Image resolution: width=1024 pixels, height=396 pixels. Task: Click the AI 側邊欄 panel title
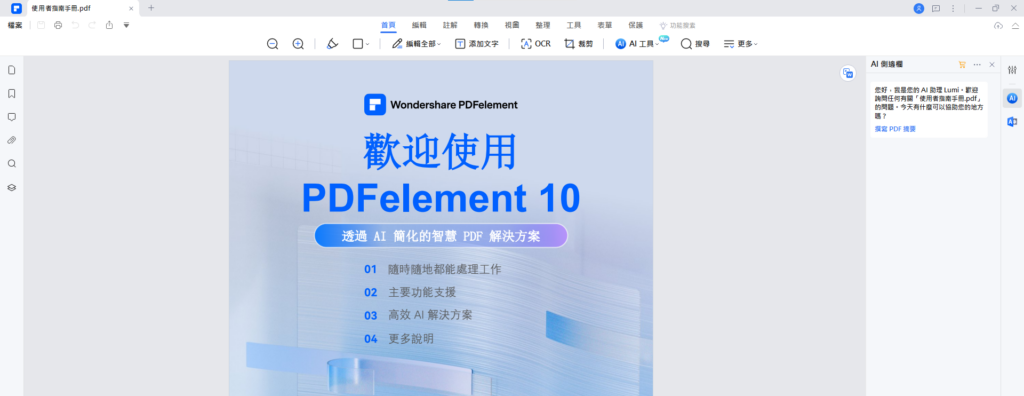[x=887, y=64]
